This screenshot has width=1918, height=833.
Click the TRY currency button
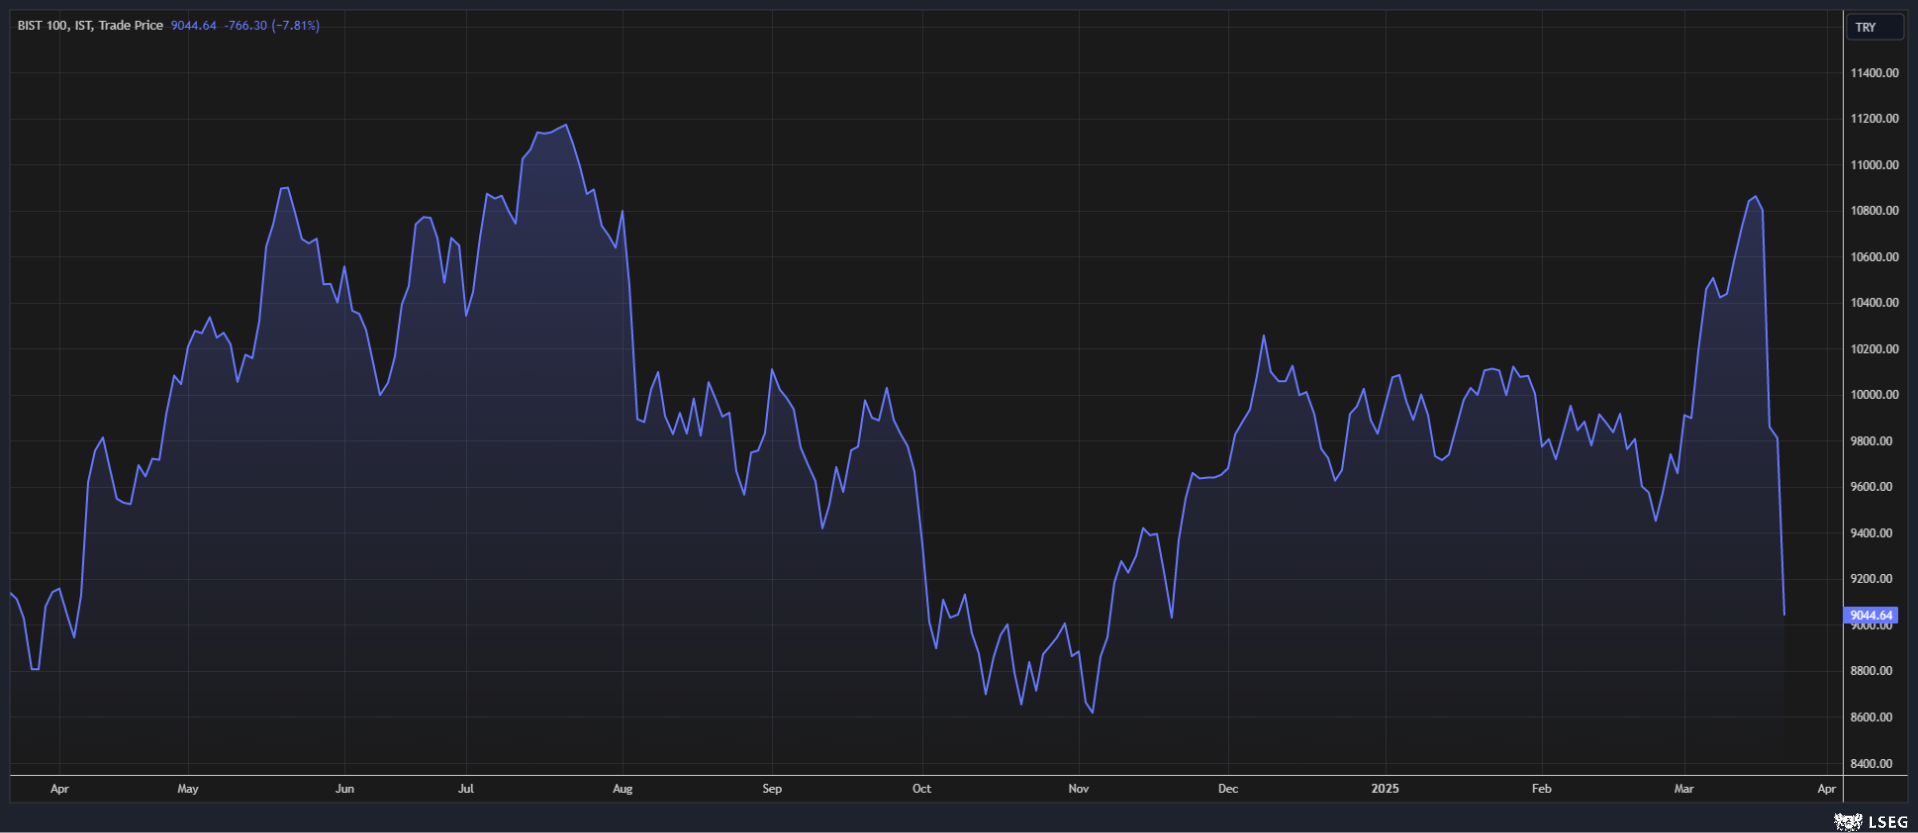[x=1873, y=27]
